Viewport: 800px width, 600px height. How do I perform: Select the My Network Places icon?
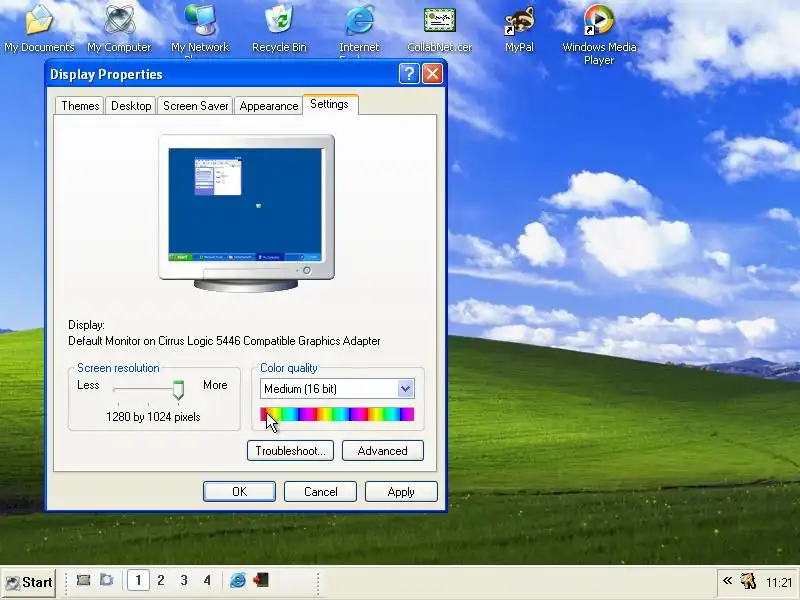[200, 29]
